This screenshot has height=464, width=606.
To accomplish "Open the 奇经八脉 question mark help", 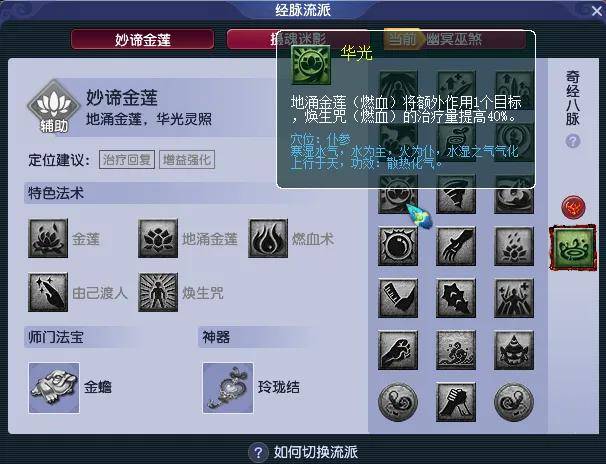I will 573,141.
